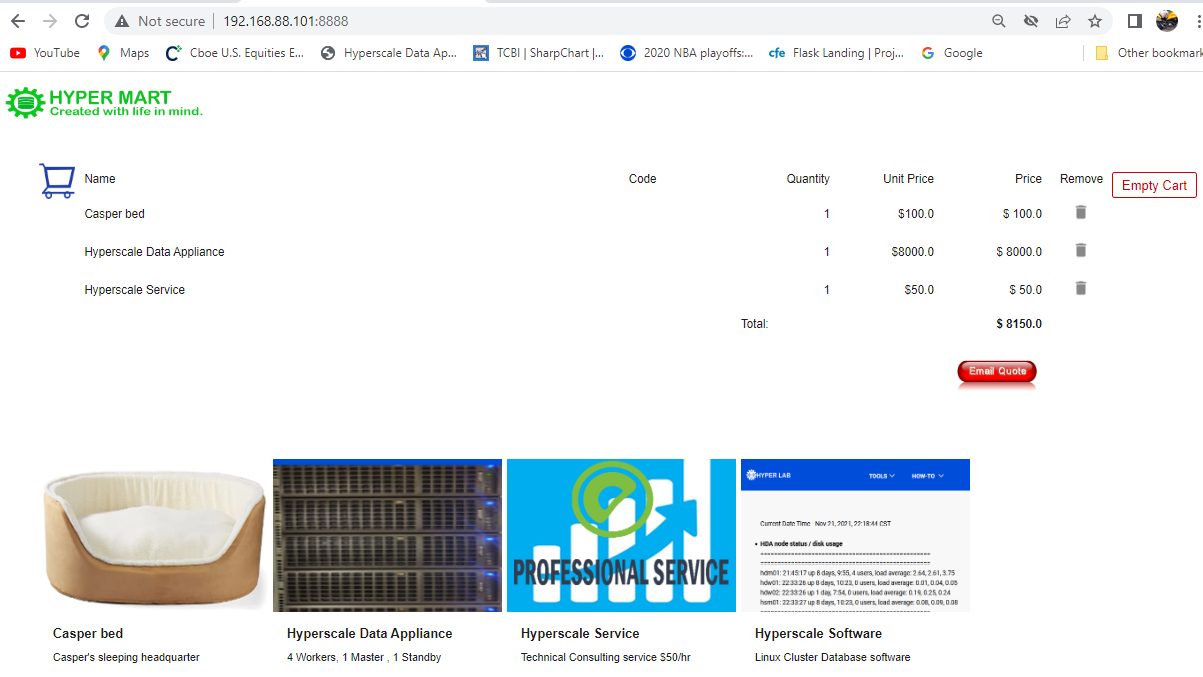Remove Hyperscale Service using its trash icon
The image size is (1203, 677).
1081,288
